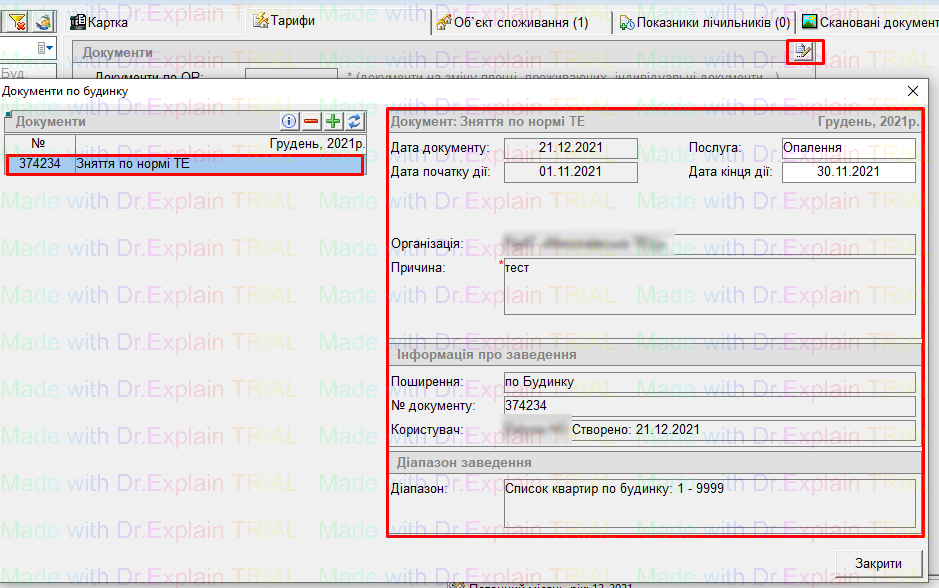939x588 pixels.
Task: Click the № column header
Action: click(39, 144)
